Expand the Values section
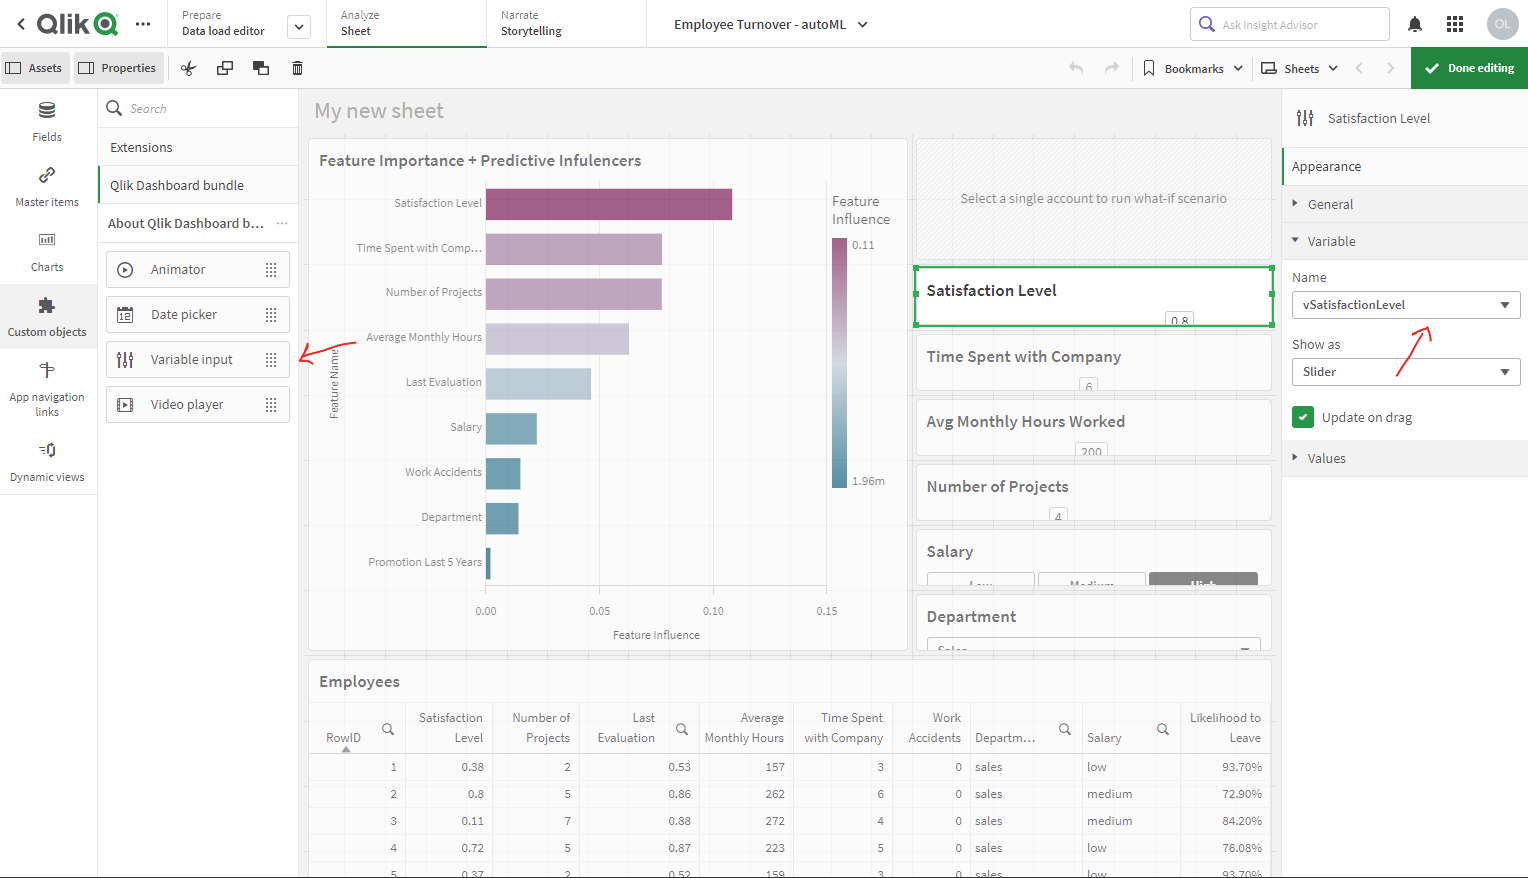Viewport: 1528px width, 878px height. click(x=1404, y=458)
